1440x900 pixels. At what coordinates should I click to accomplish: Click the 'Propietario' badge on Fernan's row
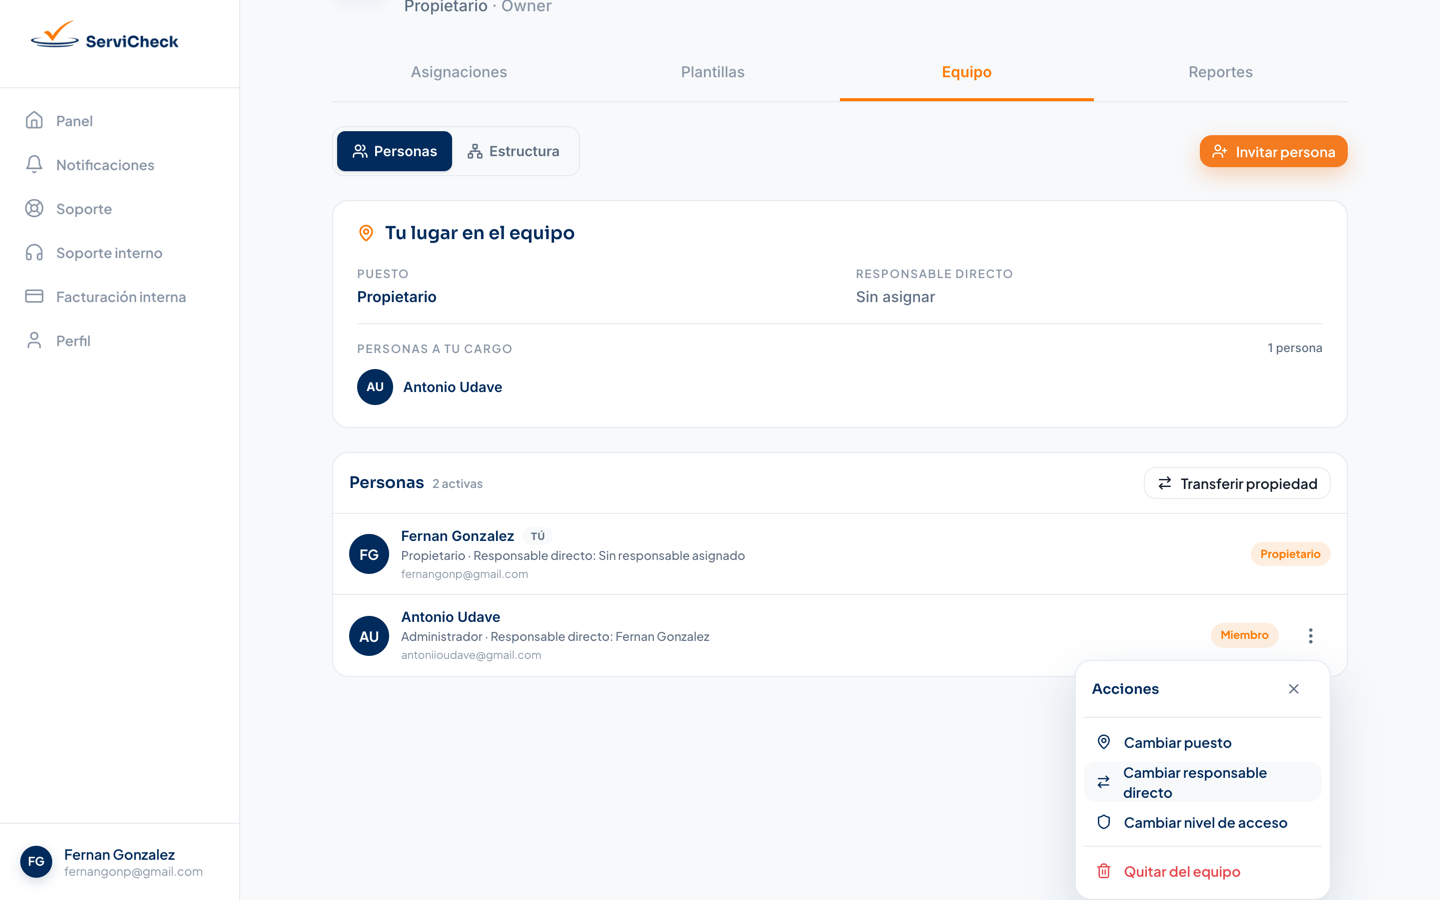[1290, 554]
